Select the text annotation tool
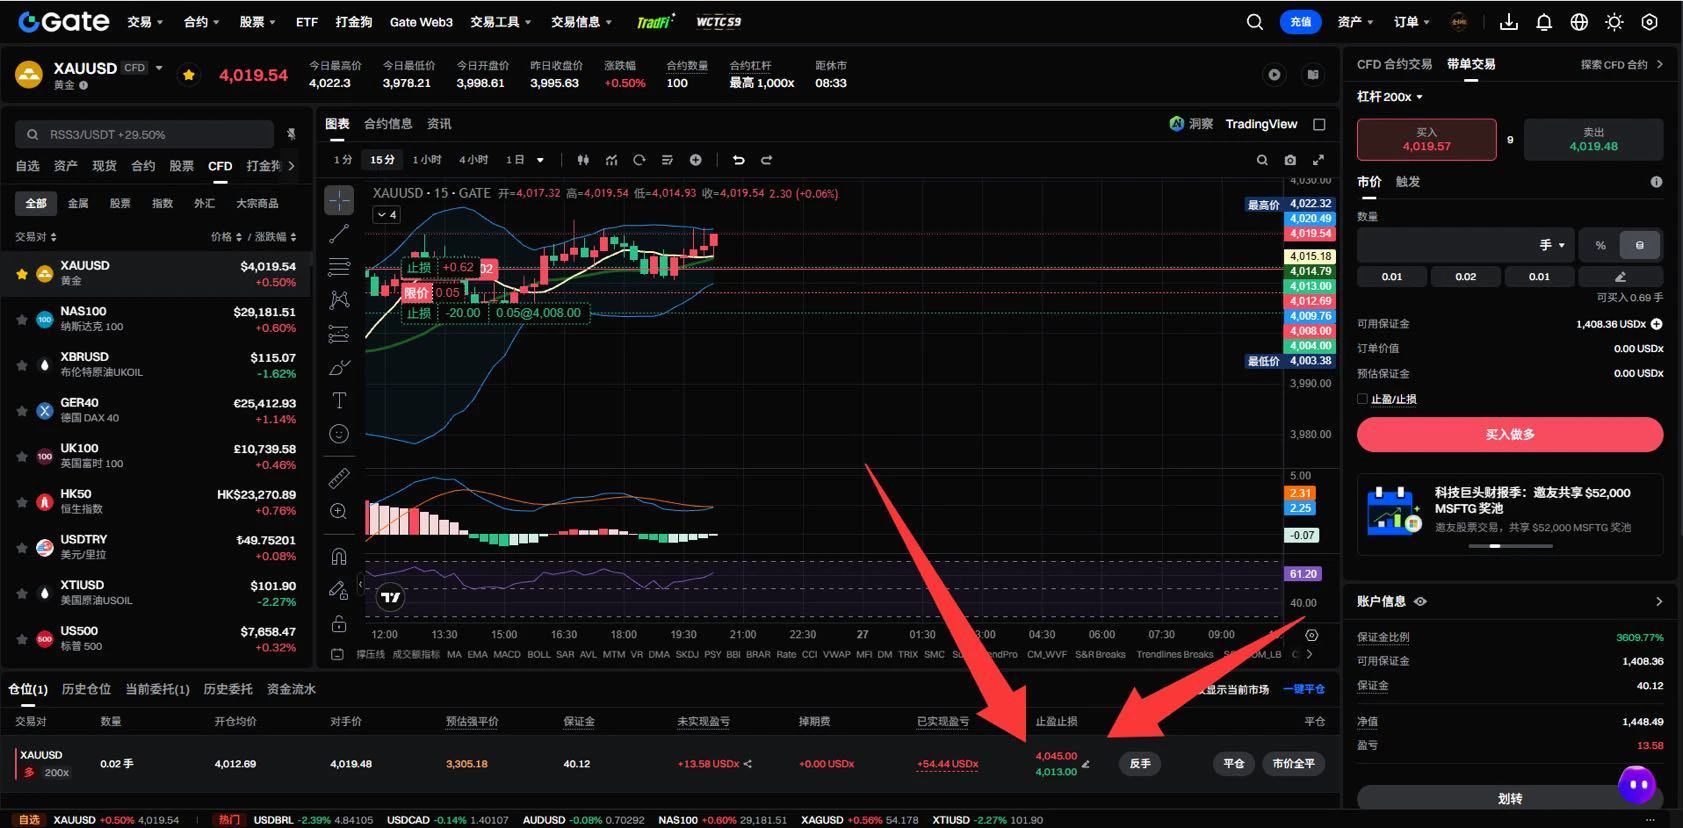The height and width of the screenshot is (828, 1683). [x=339, y=400]
